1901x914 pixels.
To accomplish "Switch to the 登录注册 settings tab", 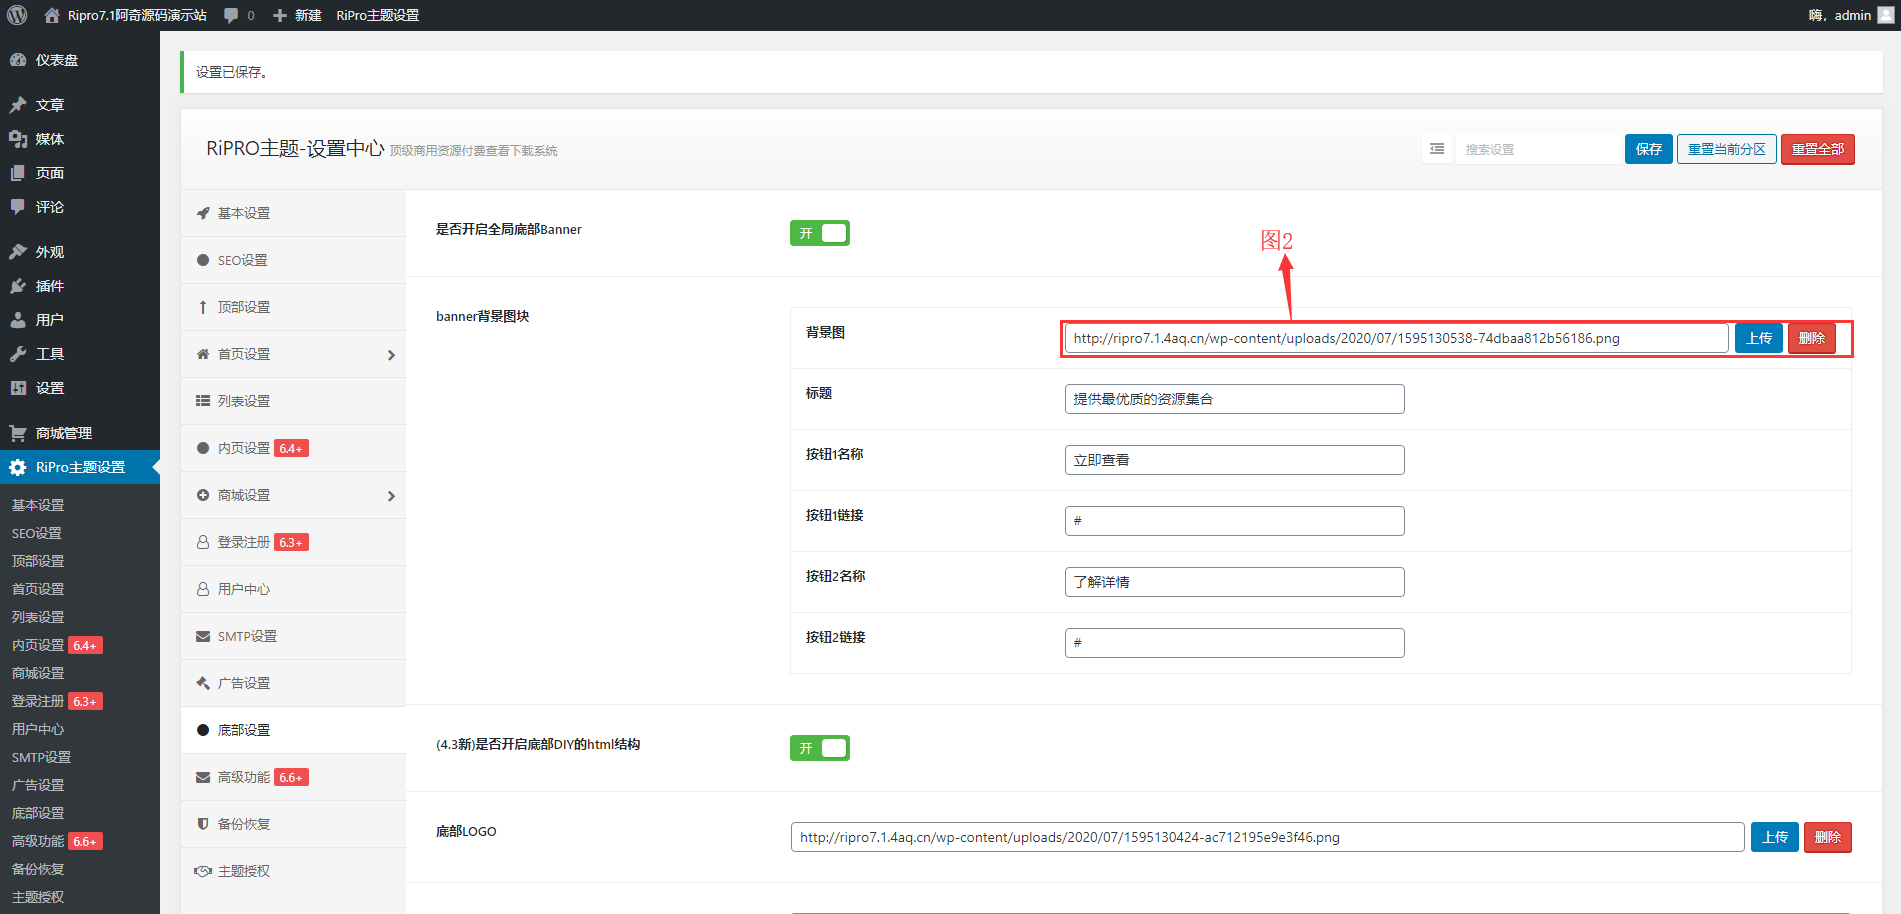I will pos(245,541).
